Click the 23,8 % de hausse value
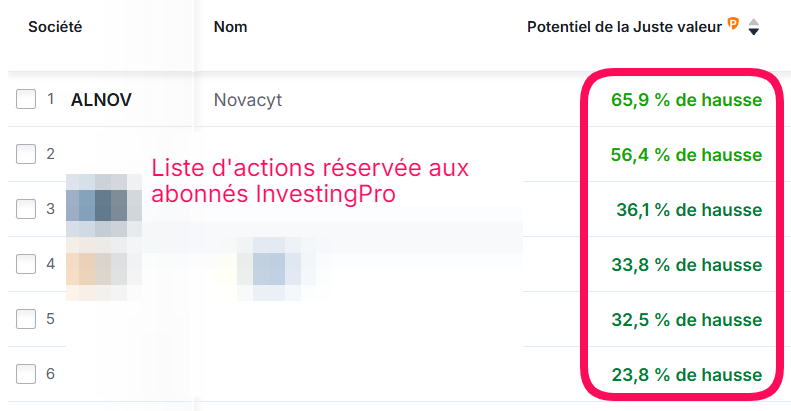Viewport: 791px width, 411px height. pos(686,375)
